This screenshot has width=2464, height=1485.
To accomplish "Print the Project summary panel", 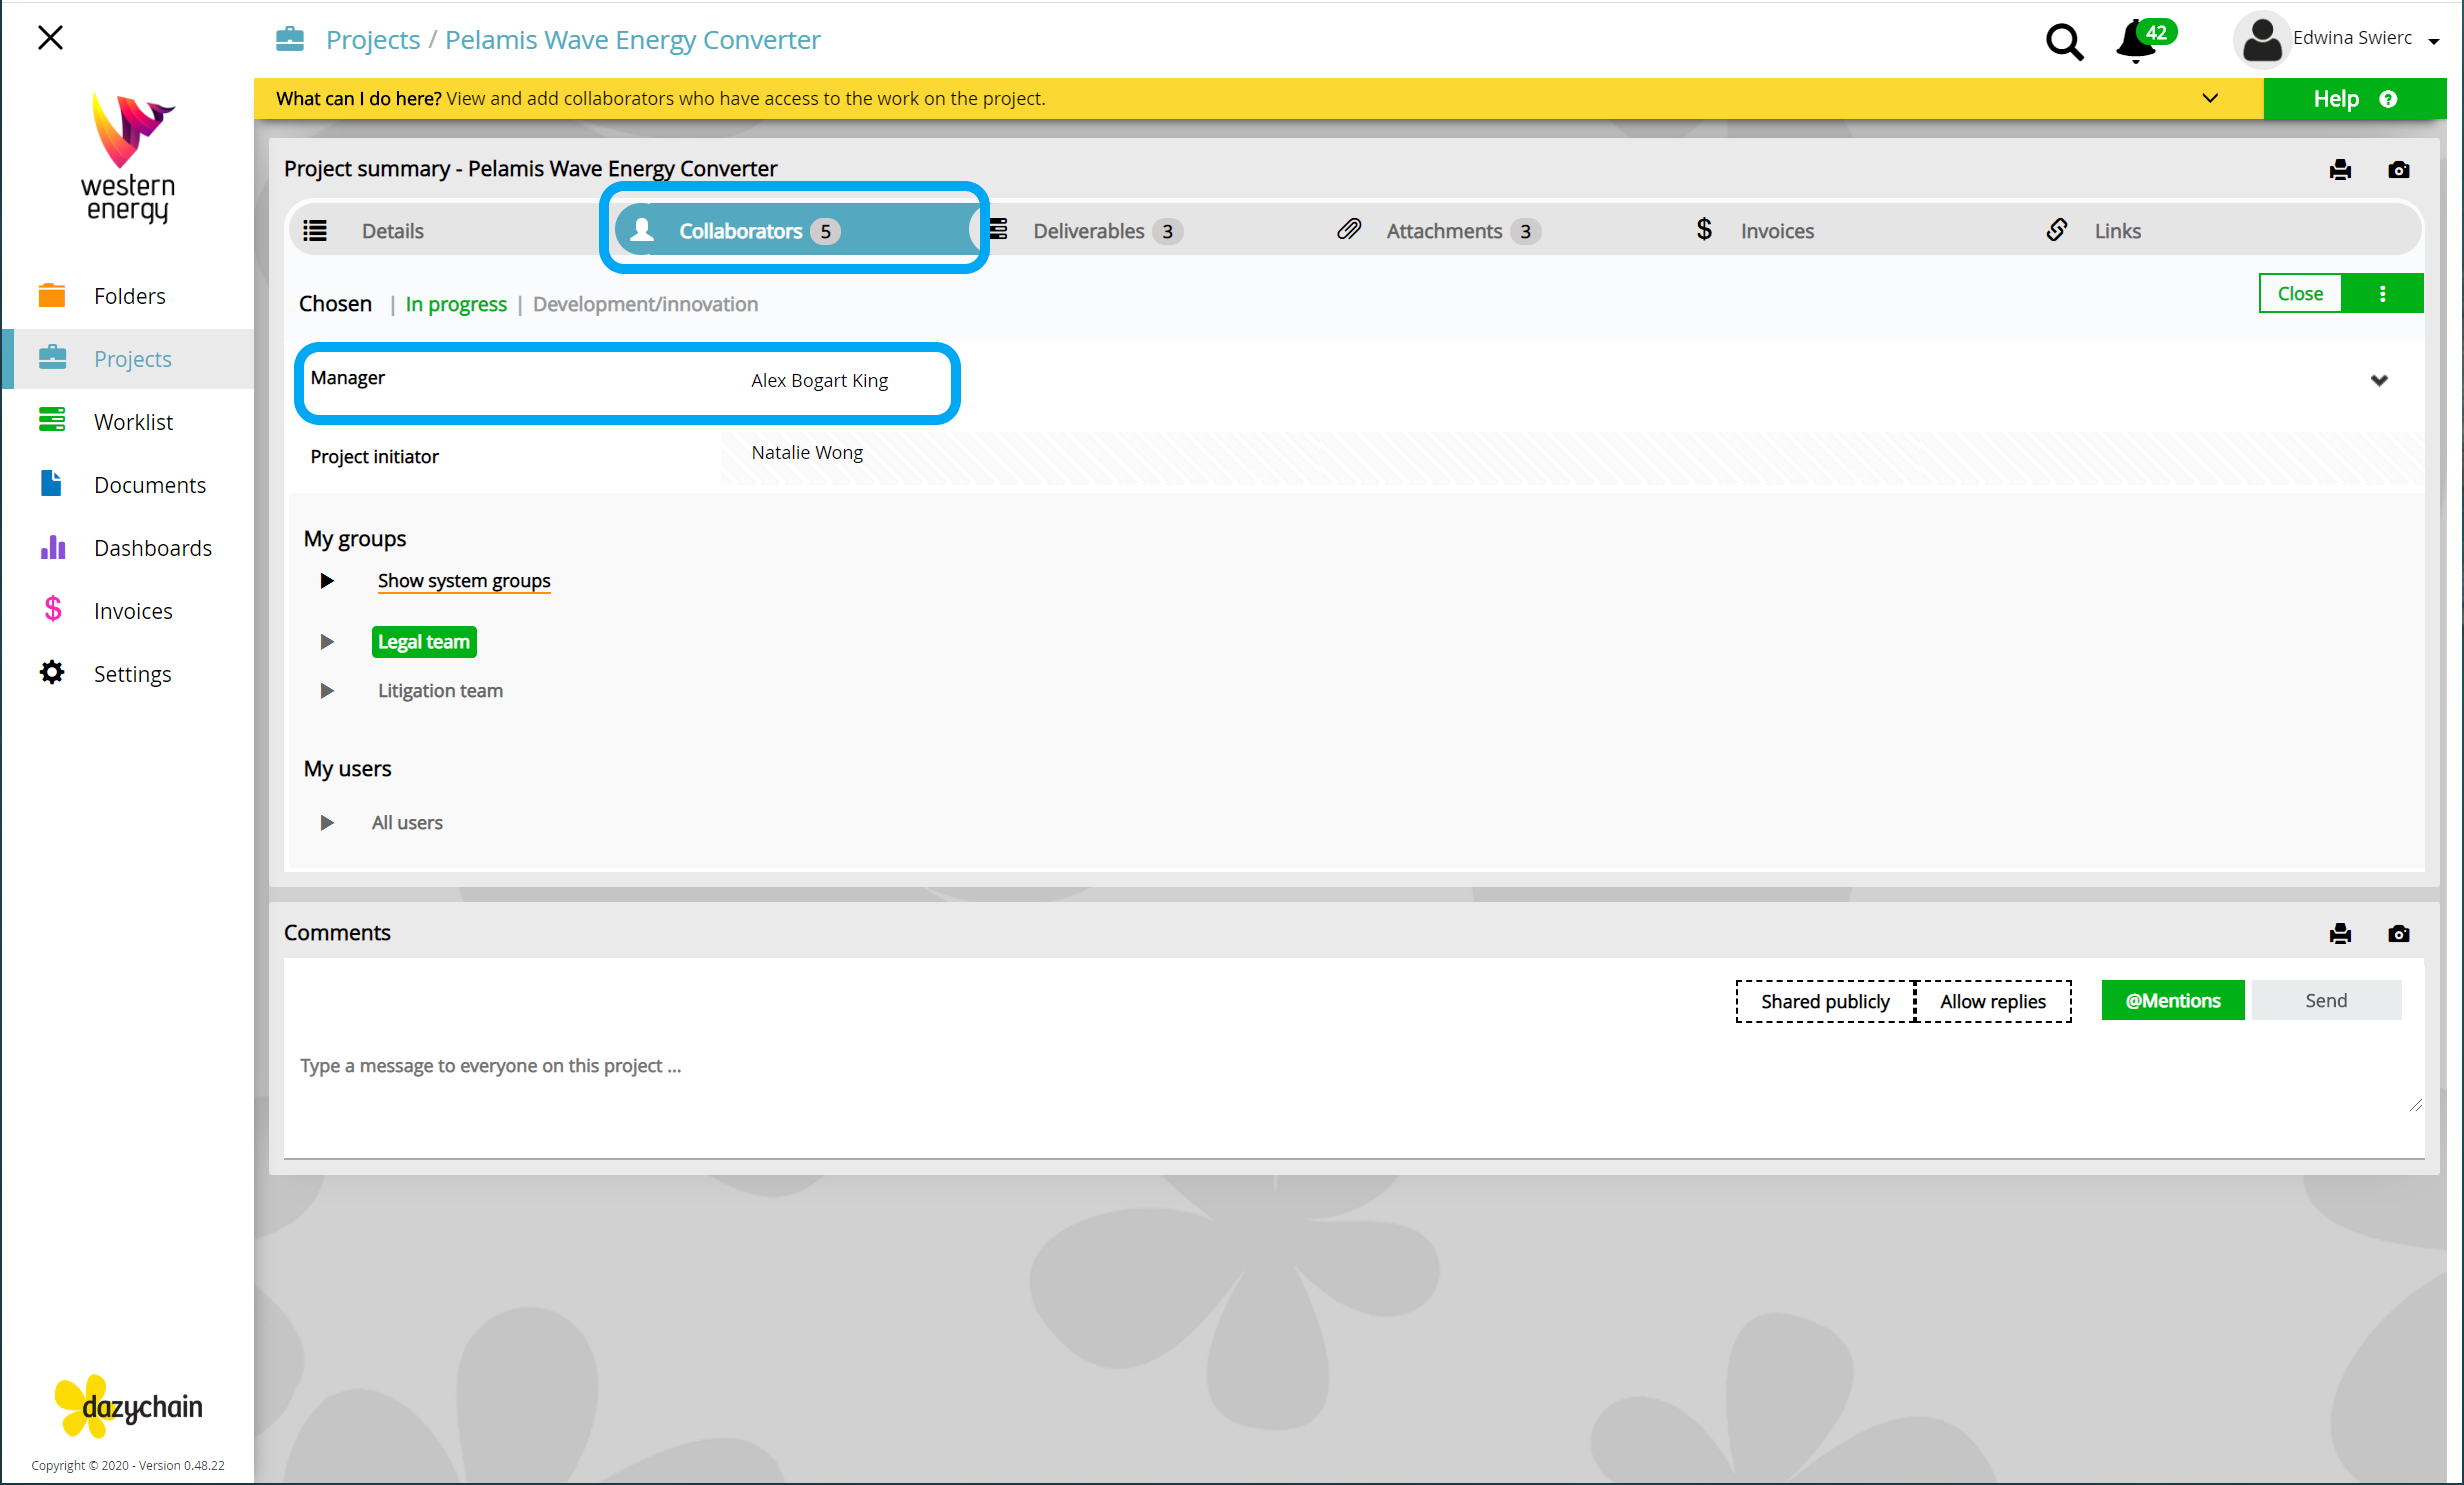I will coord(2340,170).
